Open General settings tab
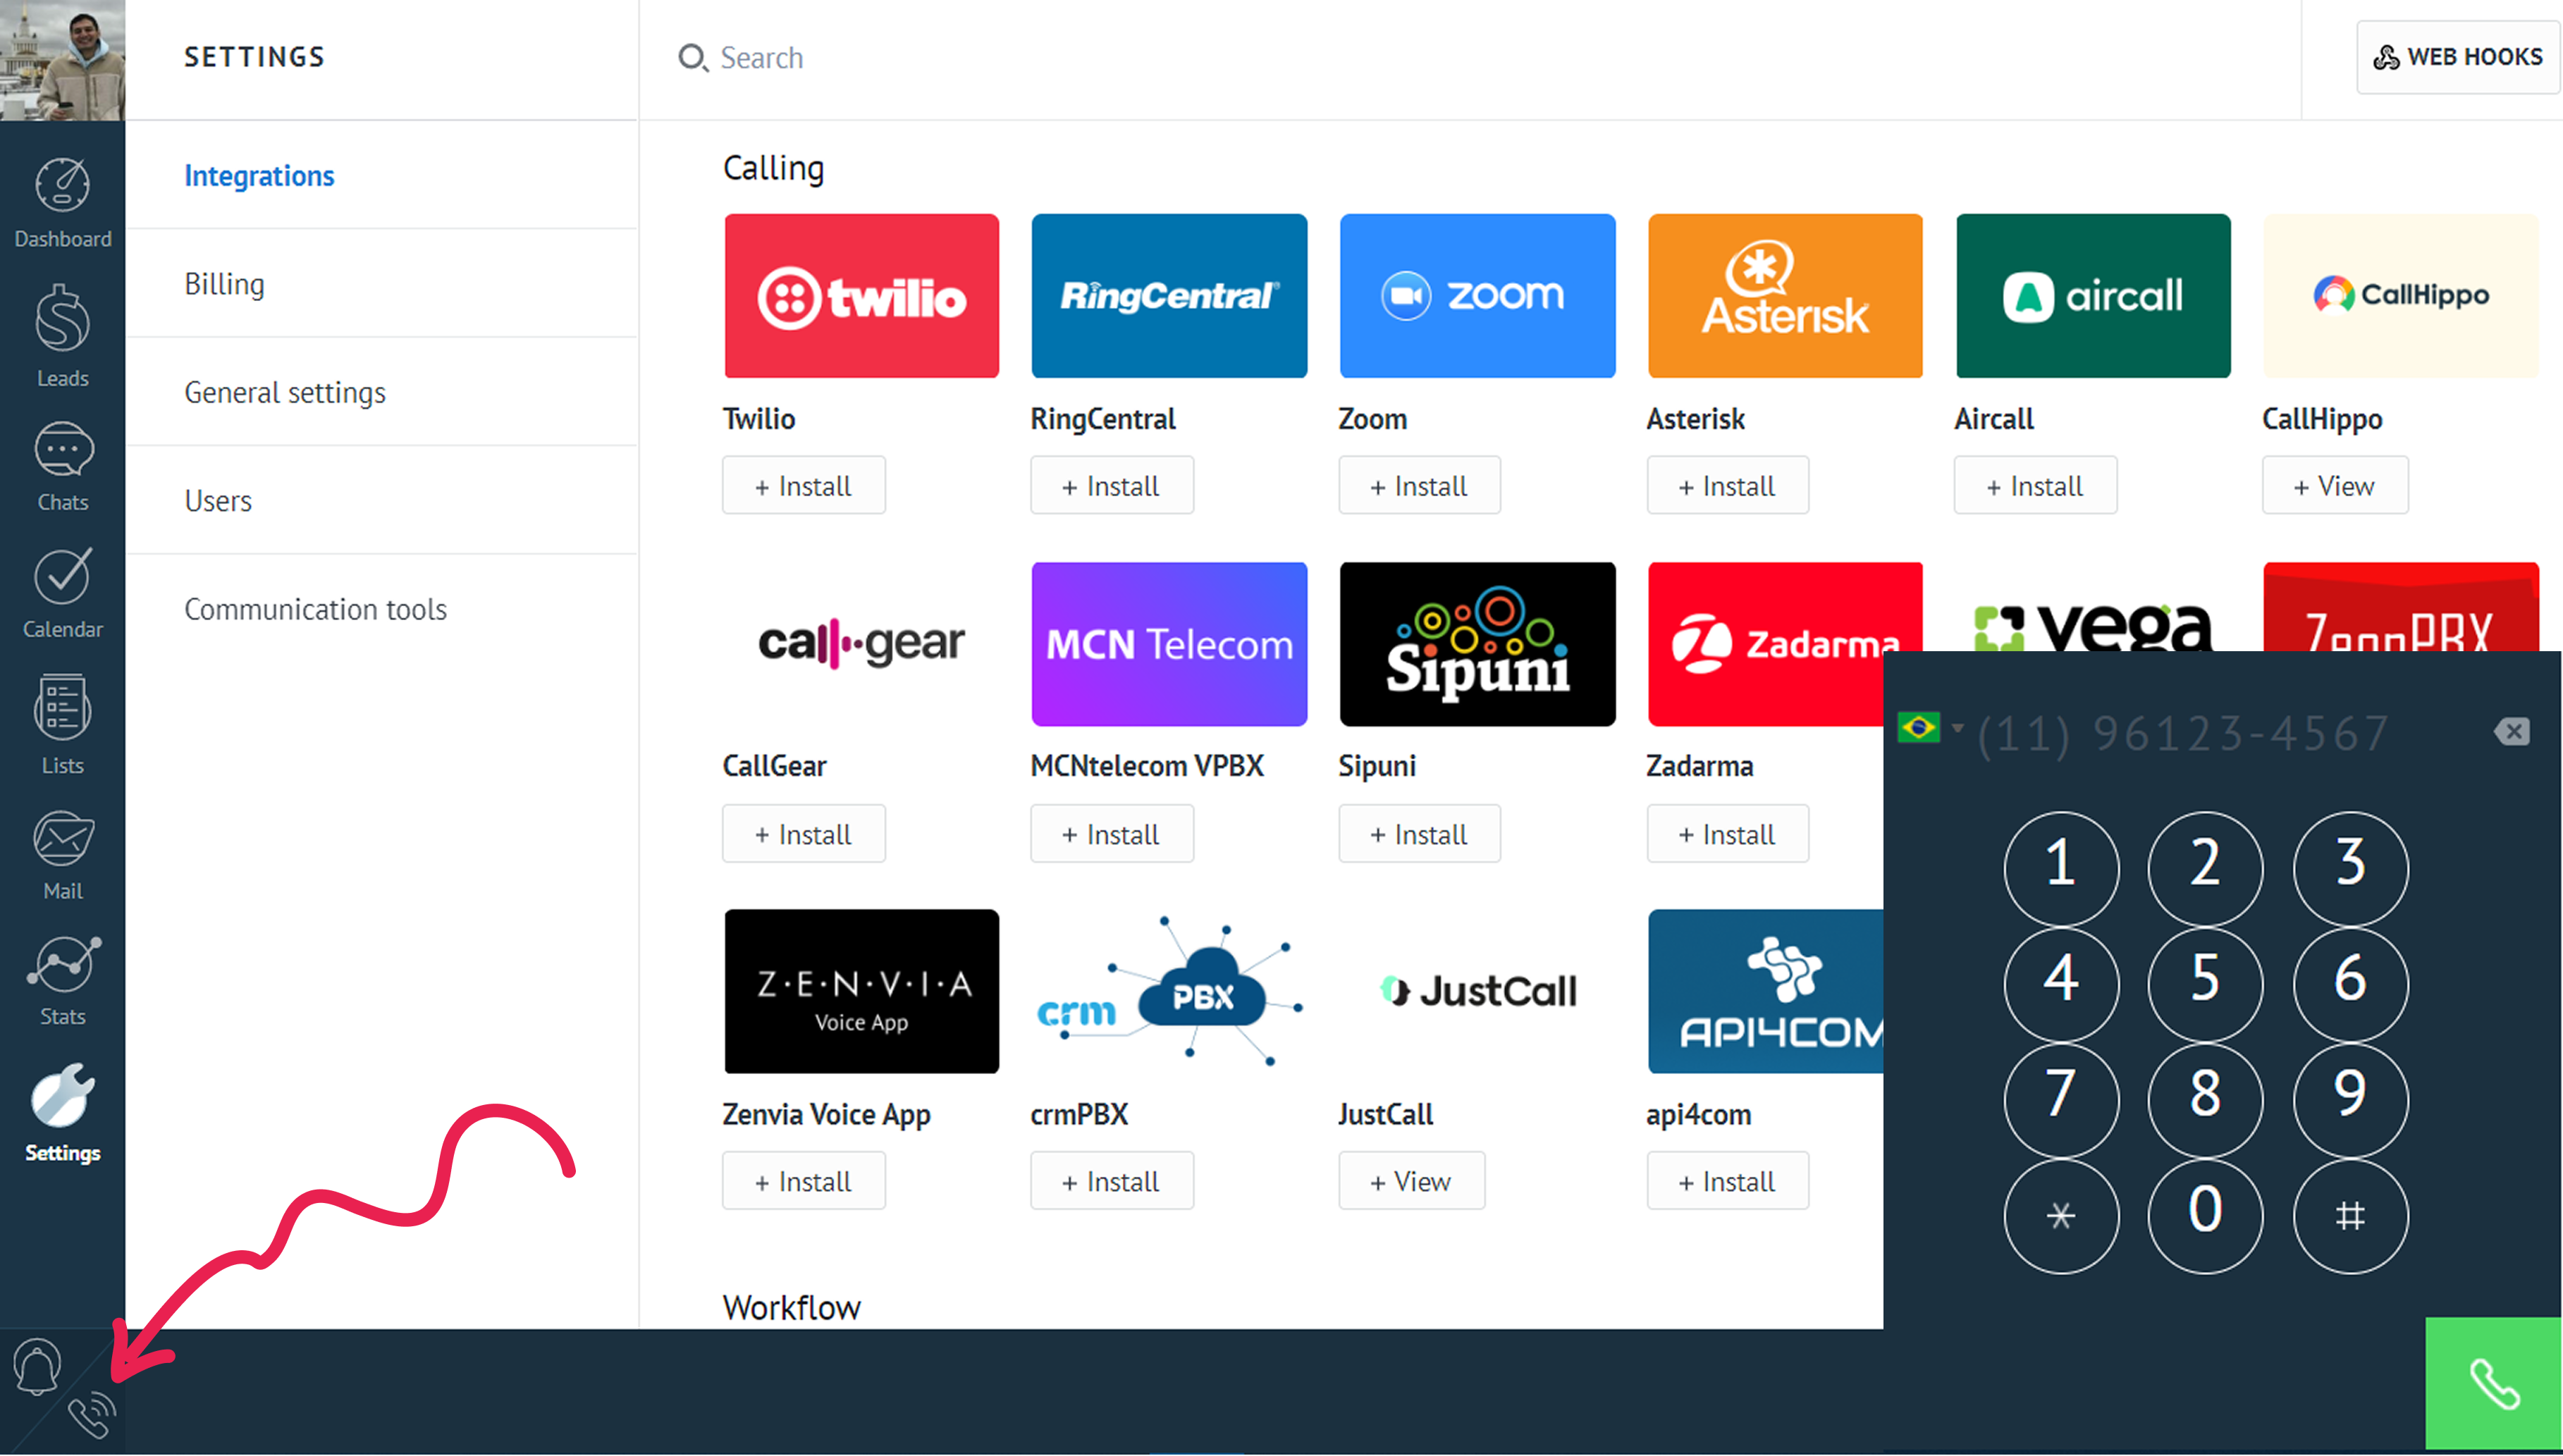 pos(285,392)
